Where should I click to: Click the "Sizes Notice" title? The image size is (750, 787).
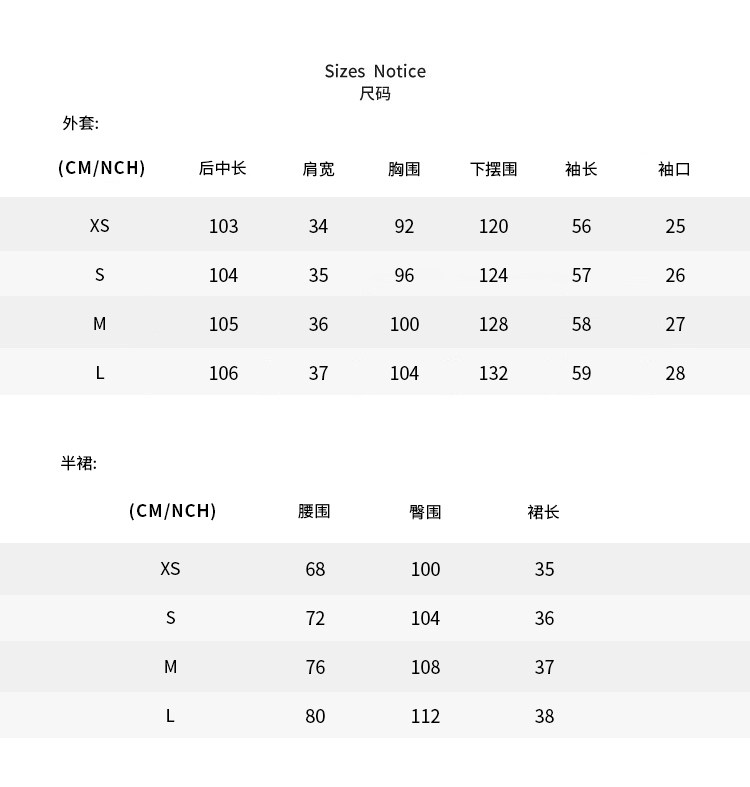tap(375, 71)
